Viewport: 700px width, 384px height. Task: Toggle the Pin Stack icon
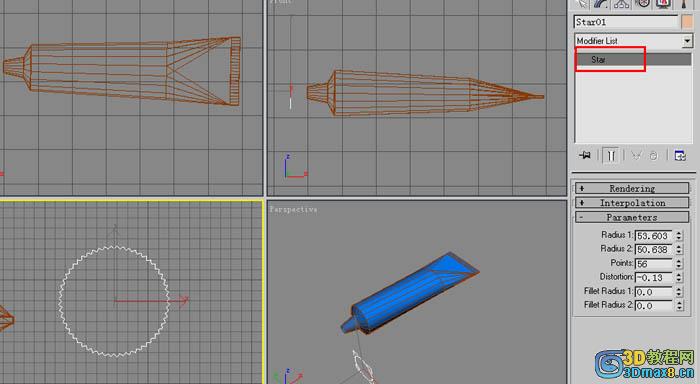pyautogui.click(x=584, y=155)
